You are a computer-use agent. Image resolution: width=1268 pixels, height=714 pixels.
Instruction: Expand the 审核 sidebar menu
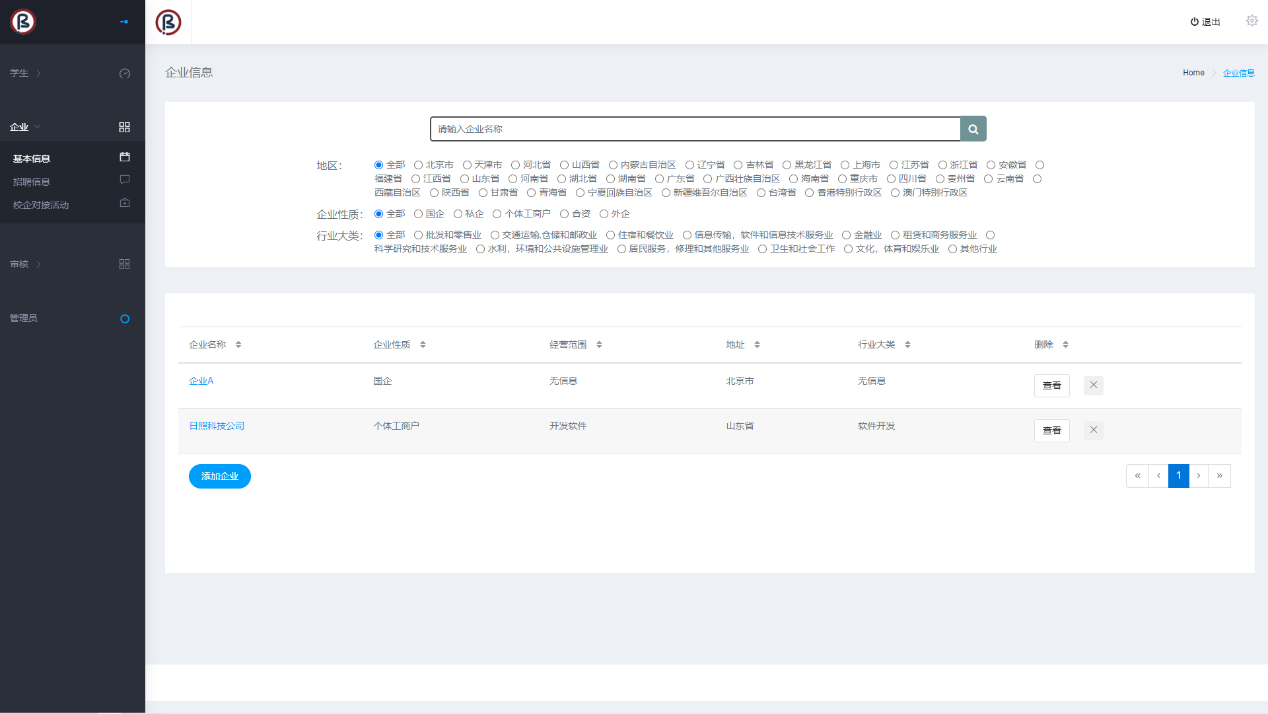pos(25,264)
